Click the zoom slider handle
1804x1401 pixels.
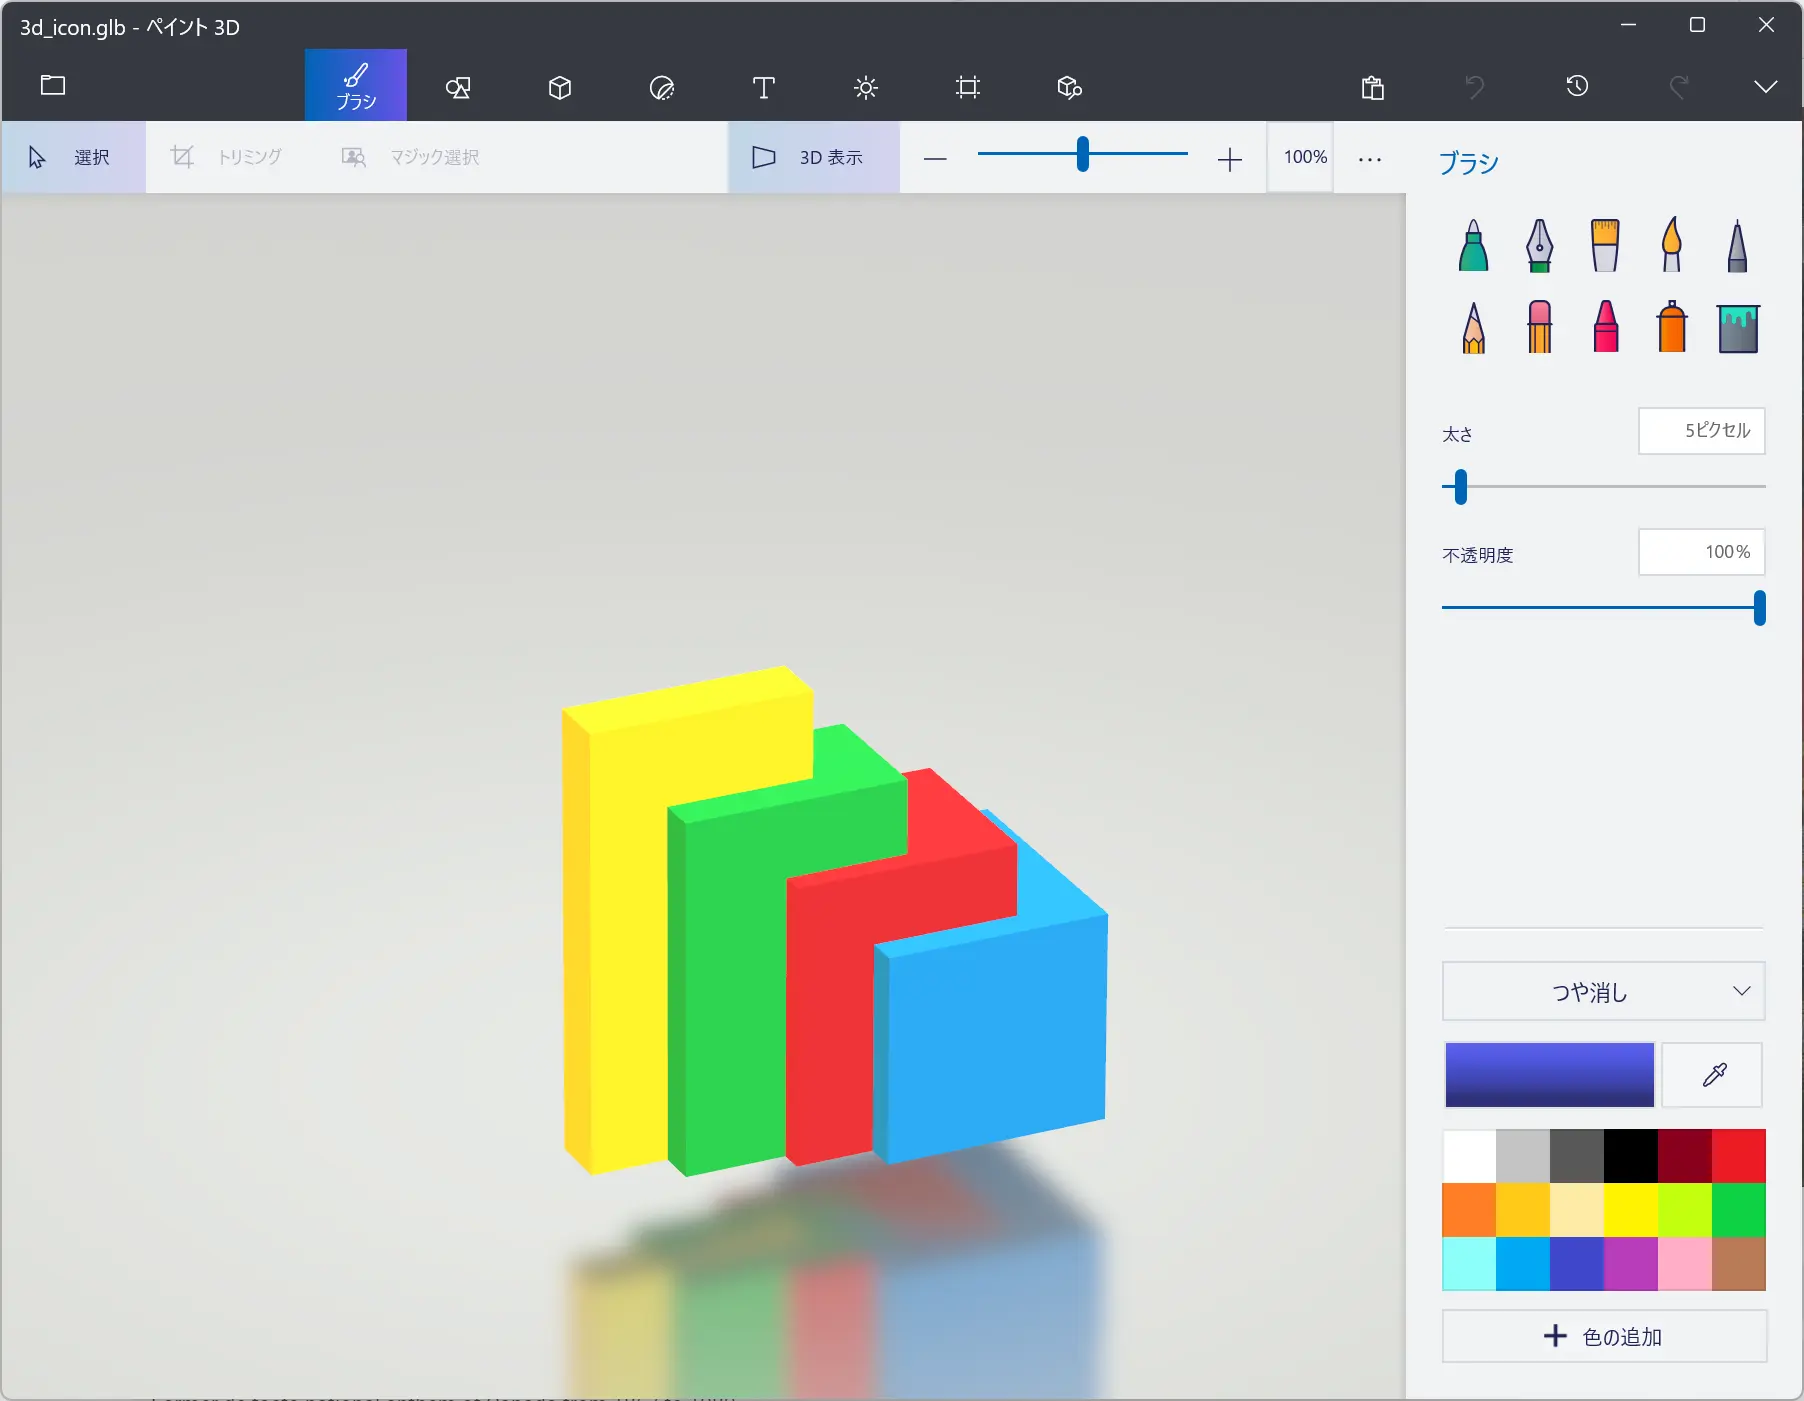1082,154
